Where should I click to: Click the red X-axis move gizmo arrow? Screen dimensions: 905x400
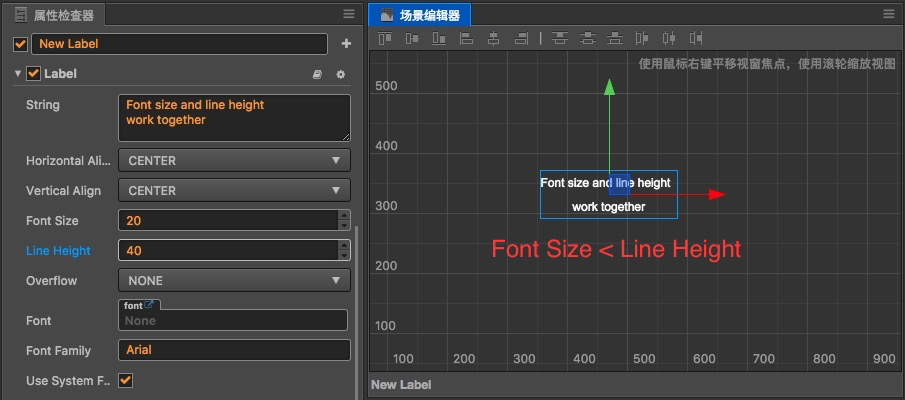click(716, 195)
